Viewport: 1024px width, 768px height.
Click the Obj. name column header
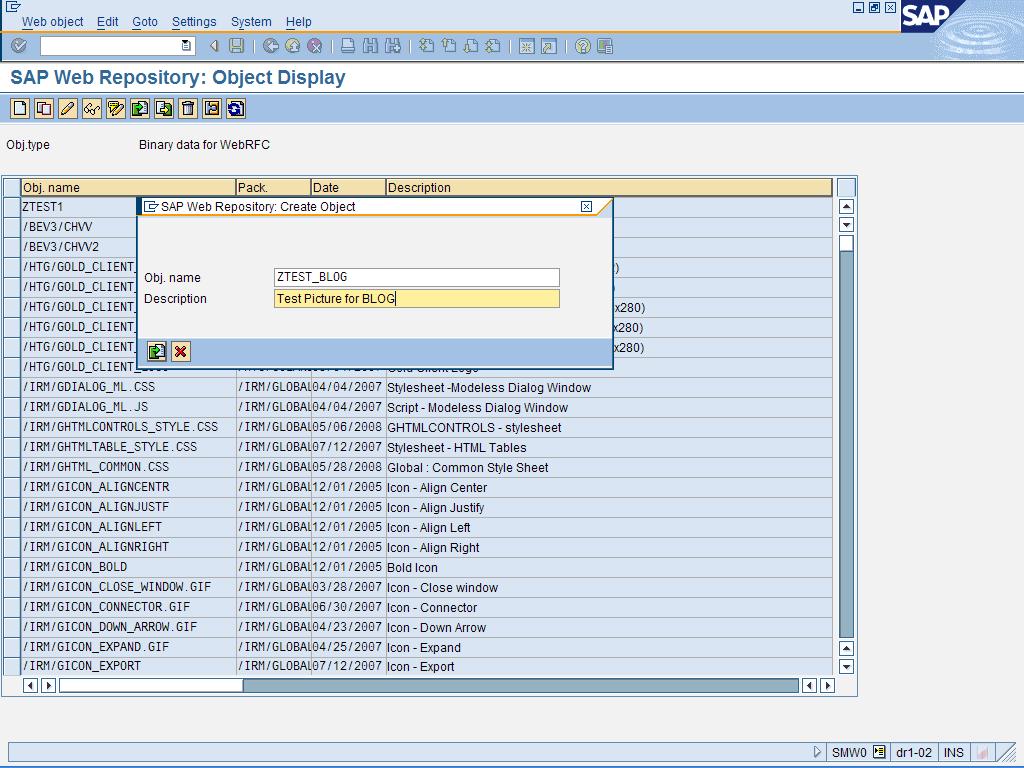tap(128, 187)
